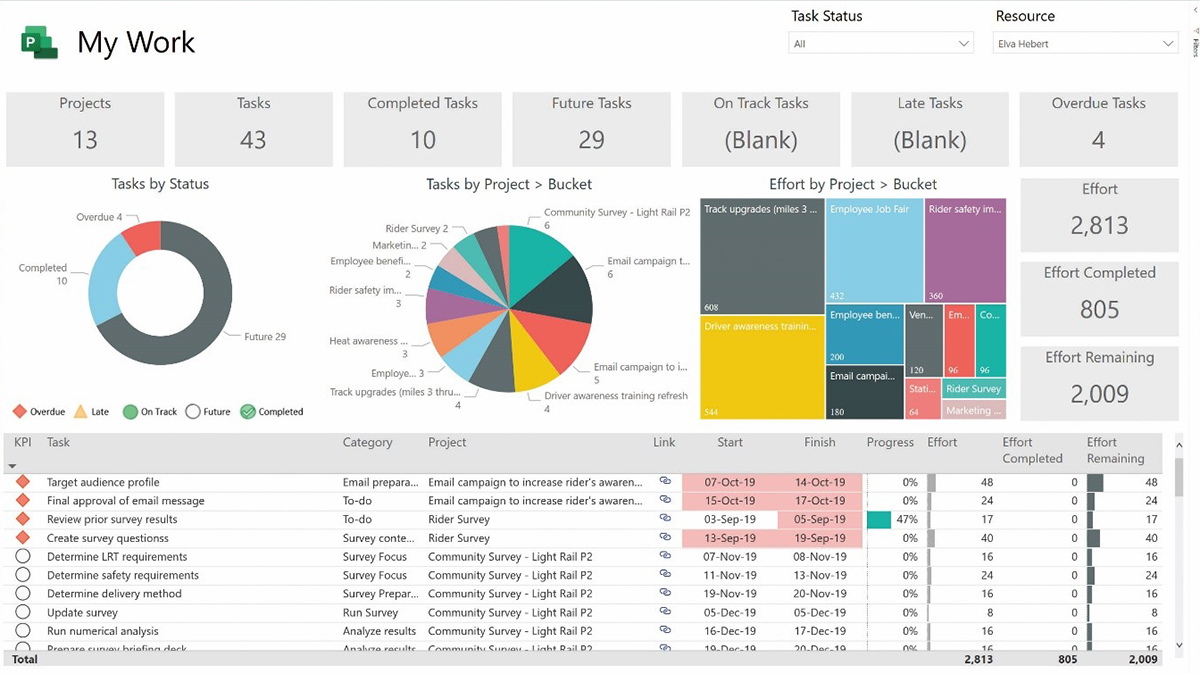Open the Resource dropdown showing Elva Hebert
Screen dimensions: 1200x674
[1085, 44]
